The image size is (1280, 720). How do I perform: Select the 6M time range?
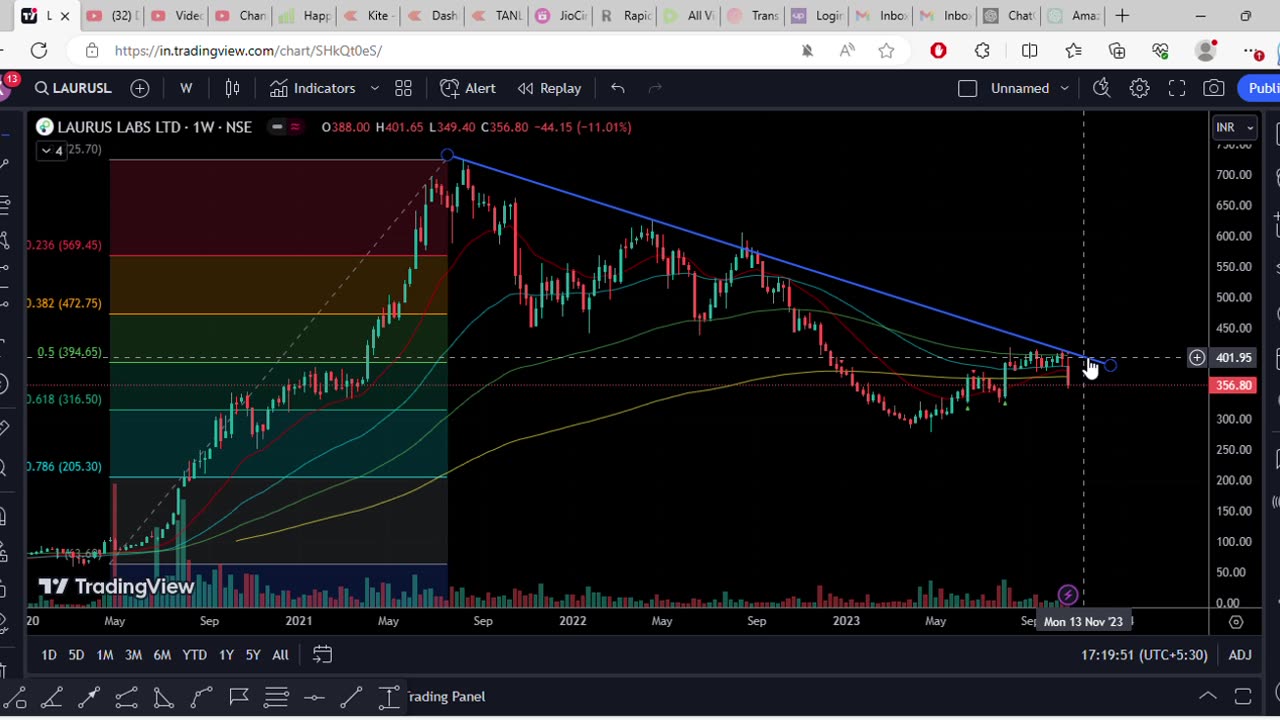[x=162, y=655]
